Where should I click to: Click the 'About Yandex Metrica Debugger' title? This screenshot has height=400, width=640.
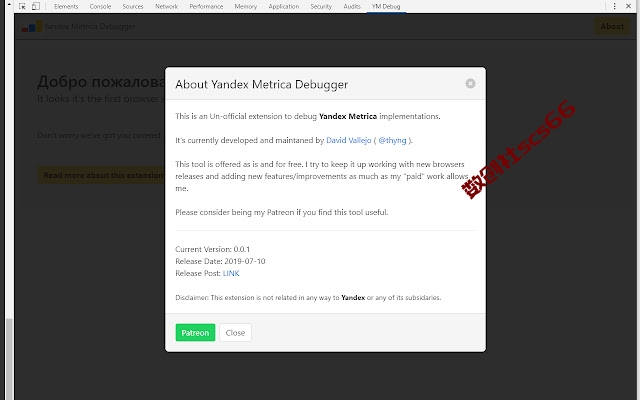(x=262, y=84)
